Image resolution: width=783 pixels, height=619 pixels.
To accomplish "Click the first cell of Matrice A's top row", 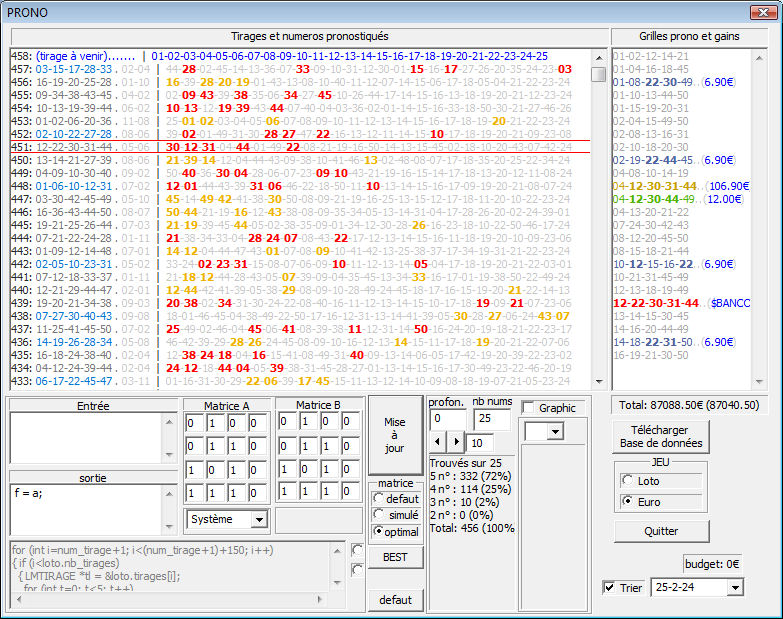I will click(x=194, y=424).
